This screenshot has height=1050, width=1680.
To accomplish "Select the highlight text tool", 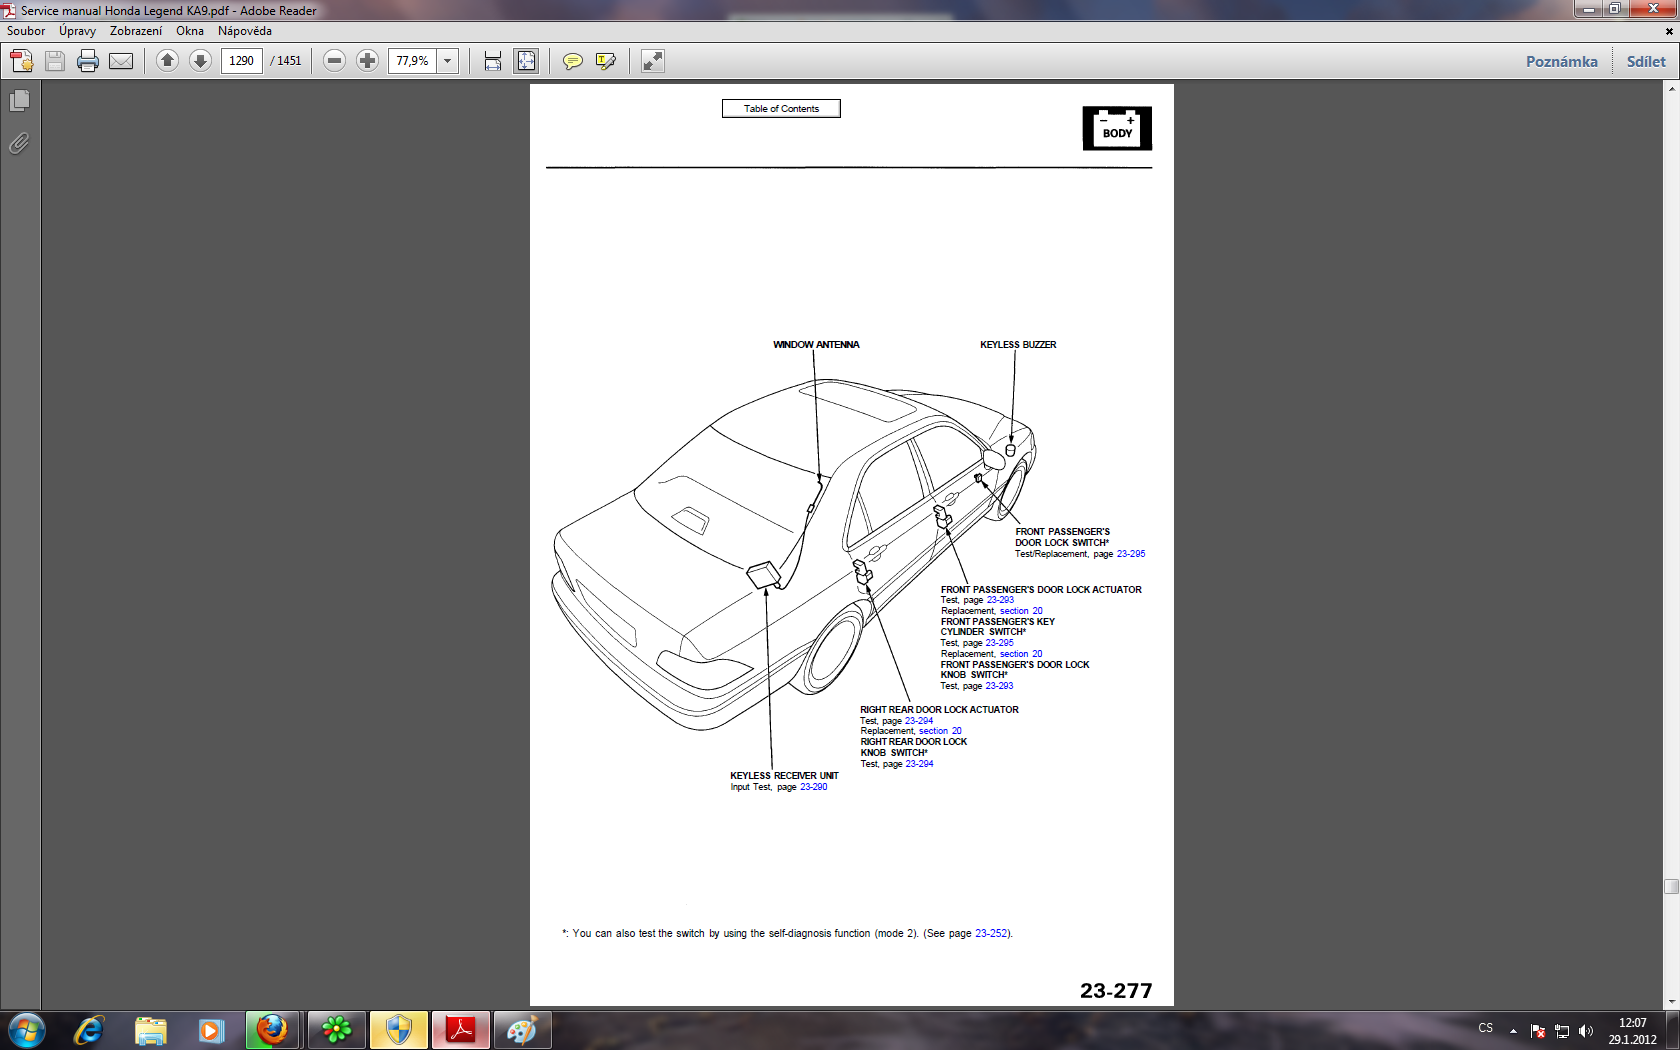I will point(605,61).
